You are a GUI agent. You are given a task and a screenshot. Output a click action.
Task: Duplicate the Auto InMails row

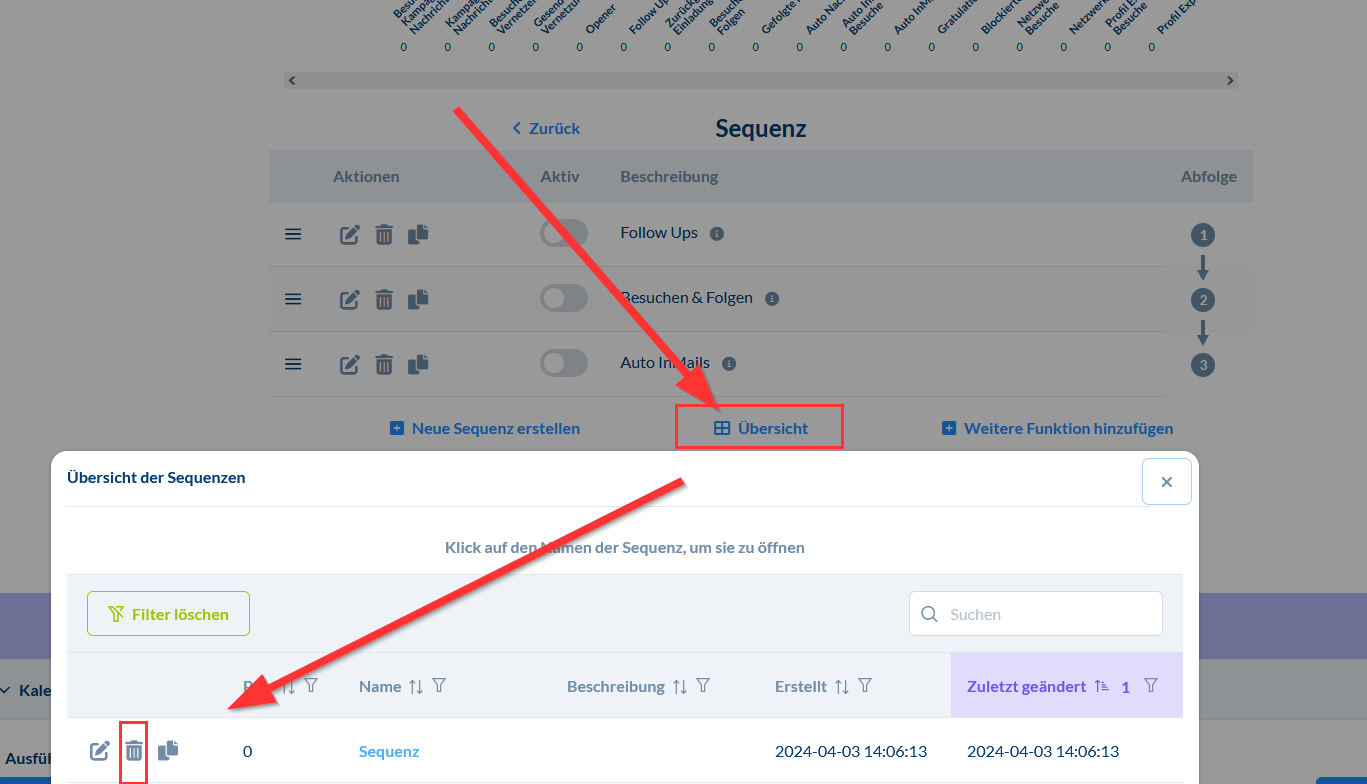coord(418,363)
